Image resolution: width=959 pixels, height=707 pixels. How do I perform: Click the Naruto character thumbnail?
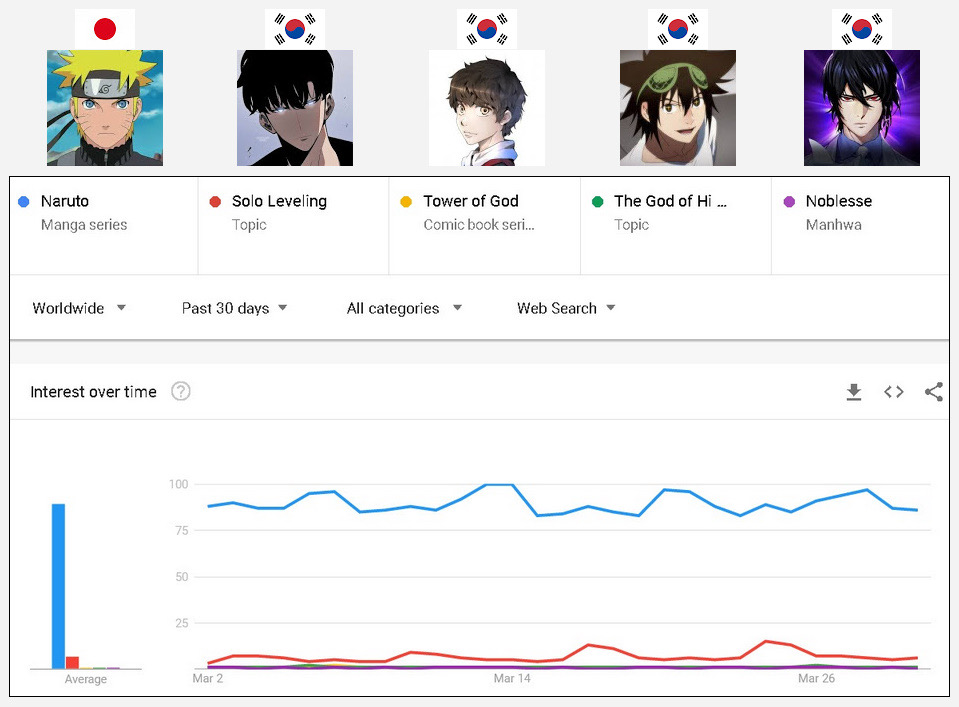click(105, 108)
